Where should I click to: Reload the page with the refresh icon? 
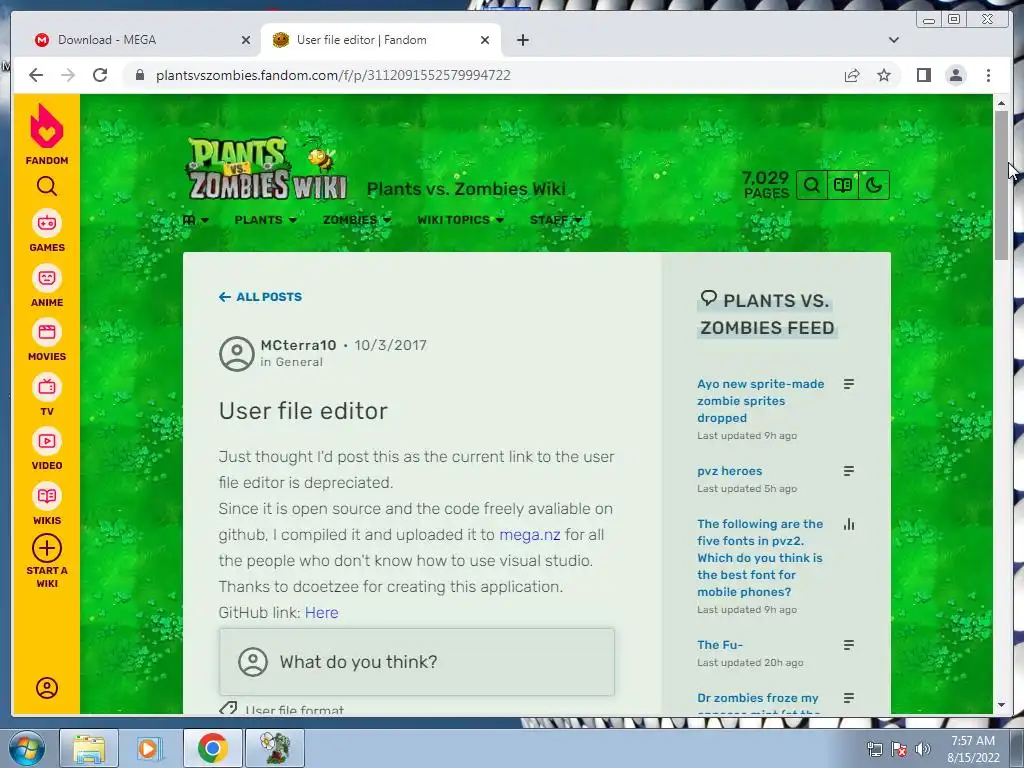pyautogui.click(x=100, y=75)
